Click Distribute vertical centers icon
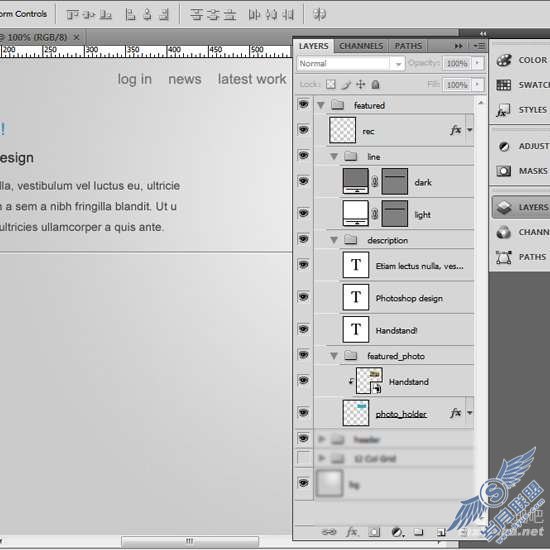This screenshot has height=550, width=550. click(x=213, y=14)
